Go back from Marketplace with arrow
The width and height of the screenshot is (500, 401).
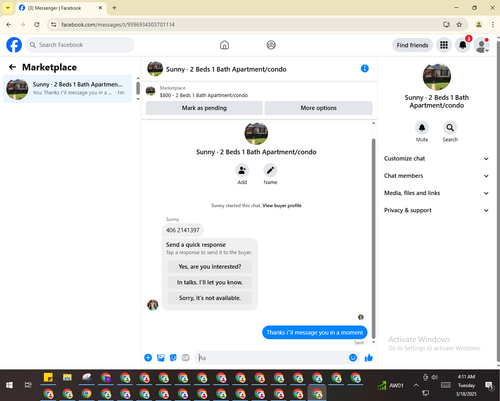[x=12, y=67]
